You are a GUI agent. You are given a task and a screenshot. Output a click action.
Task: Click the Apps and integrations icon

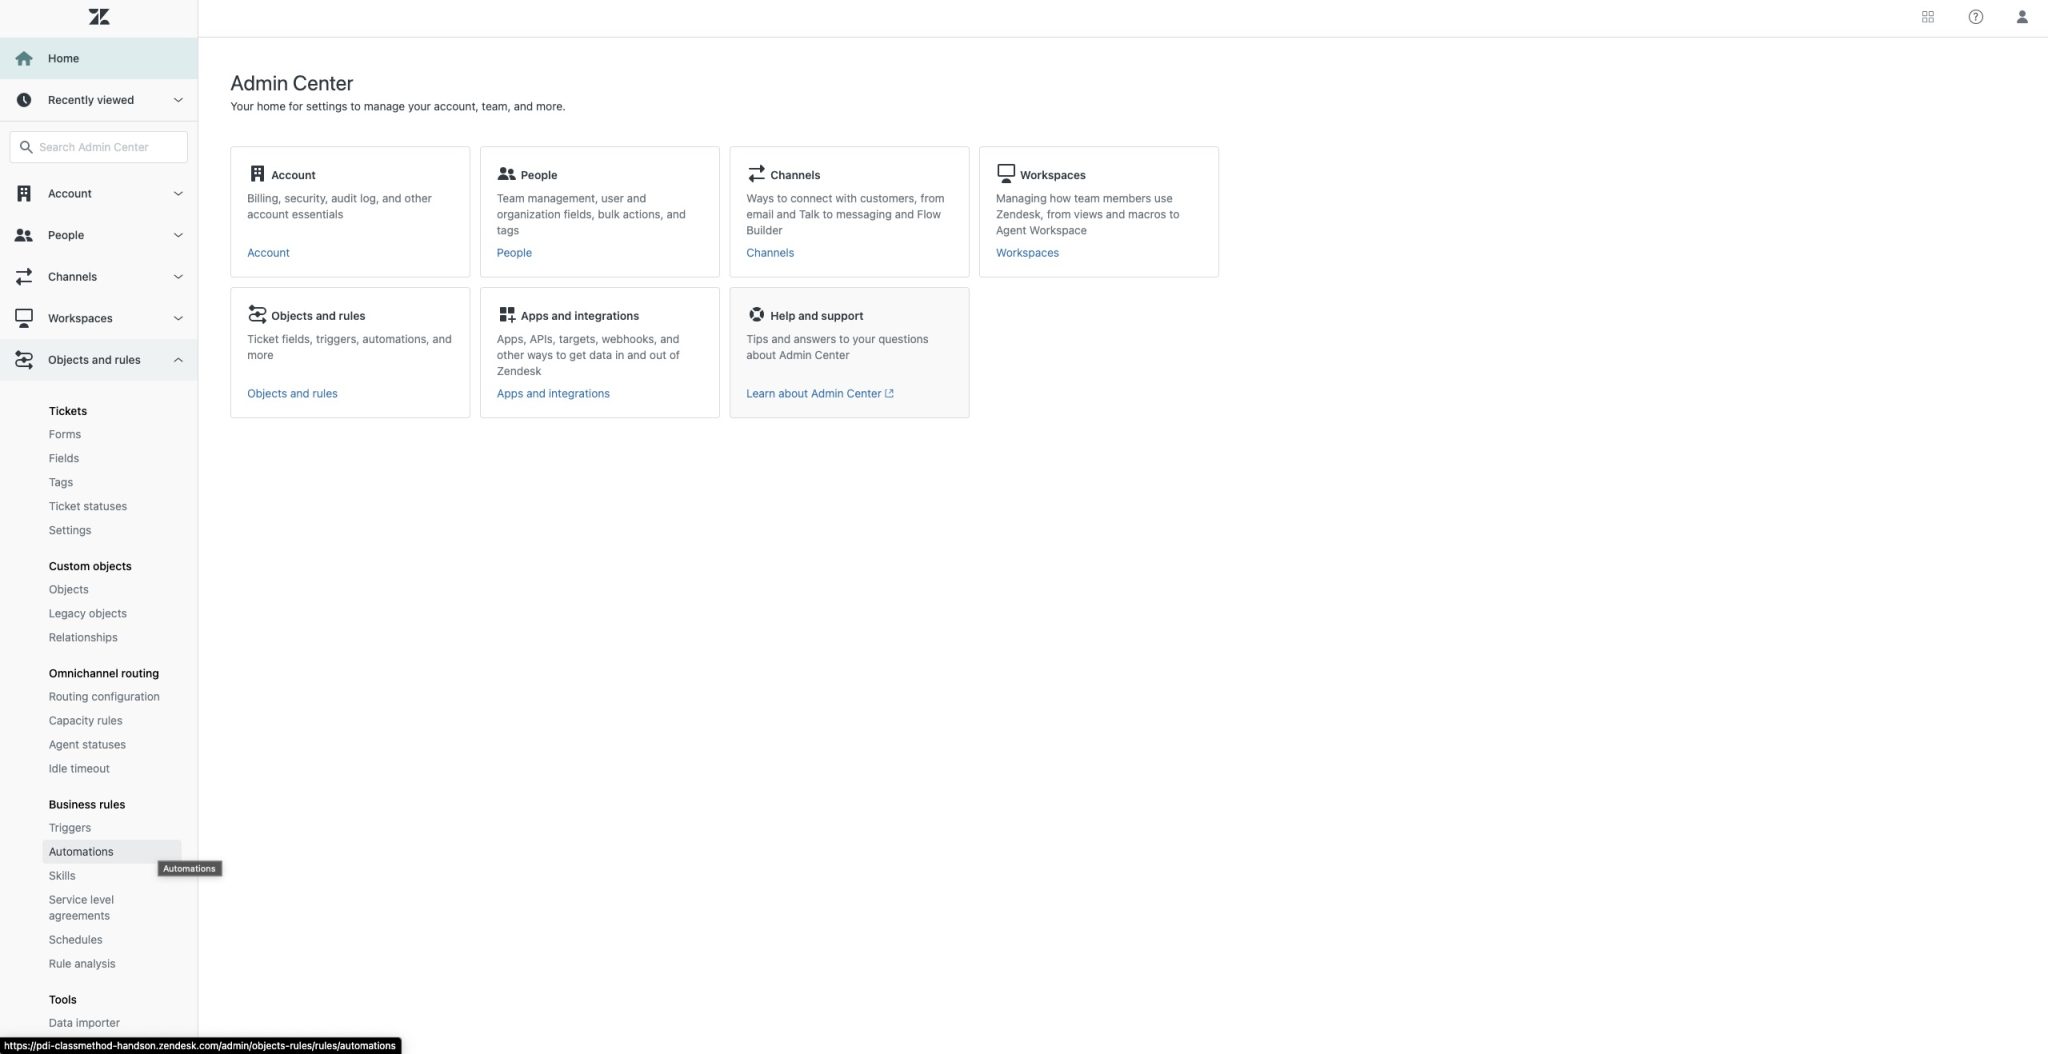click(505, 314)
